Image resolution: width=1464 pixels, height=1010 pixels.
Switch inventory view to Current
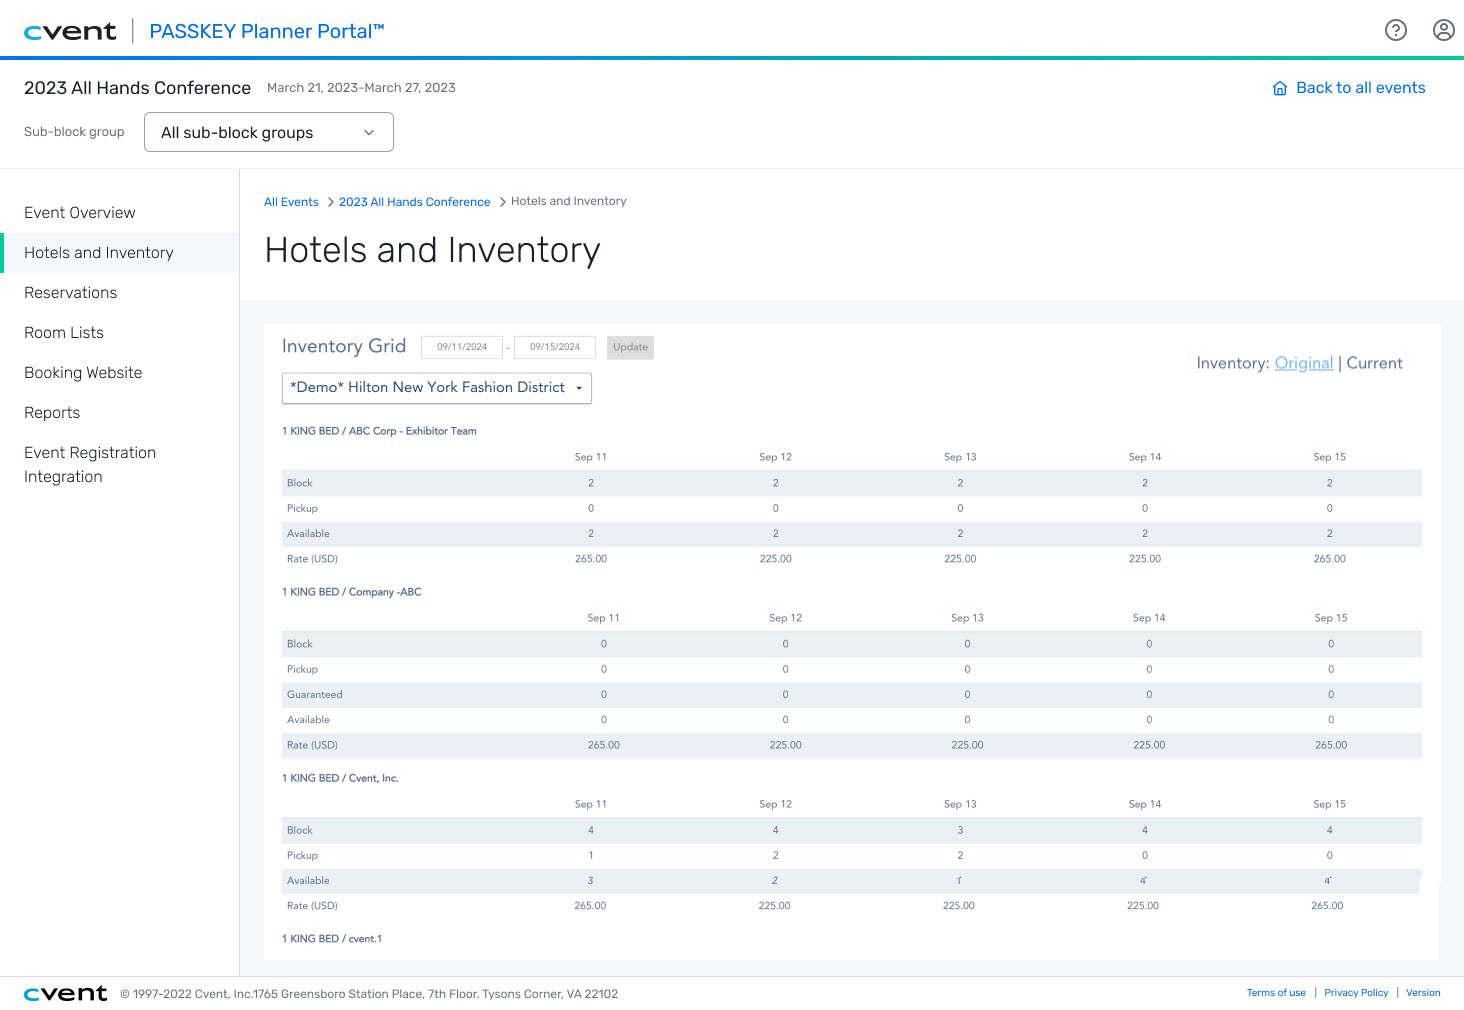1374,363
